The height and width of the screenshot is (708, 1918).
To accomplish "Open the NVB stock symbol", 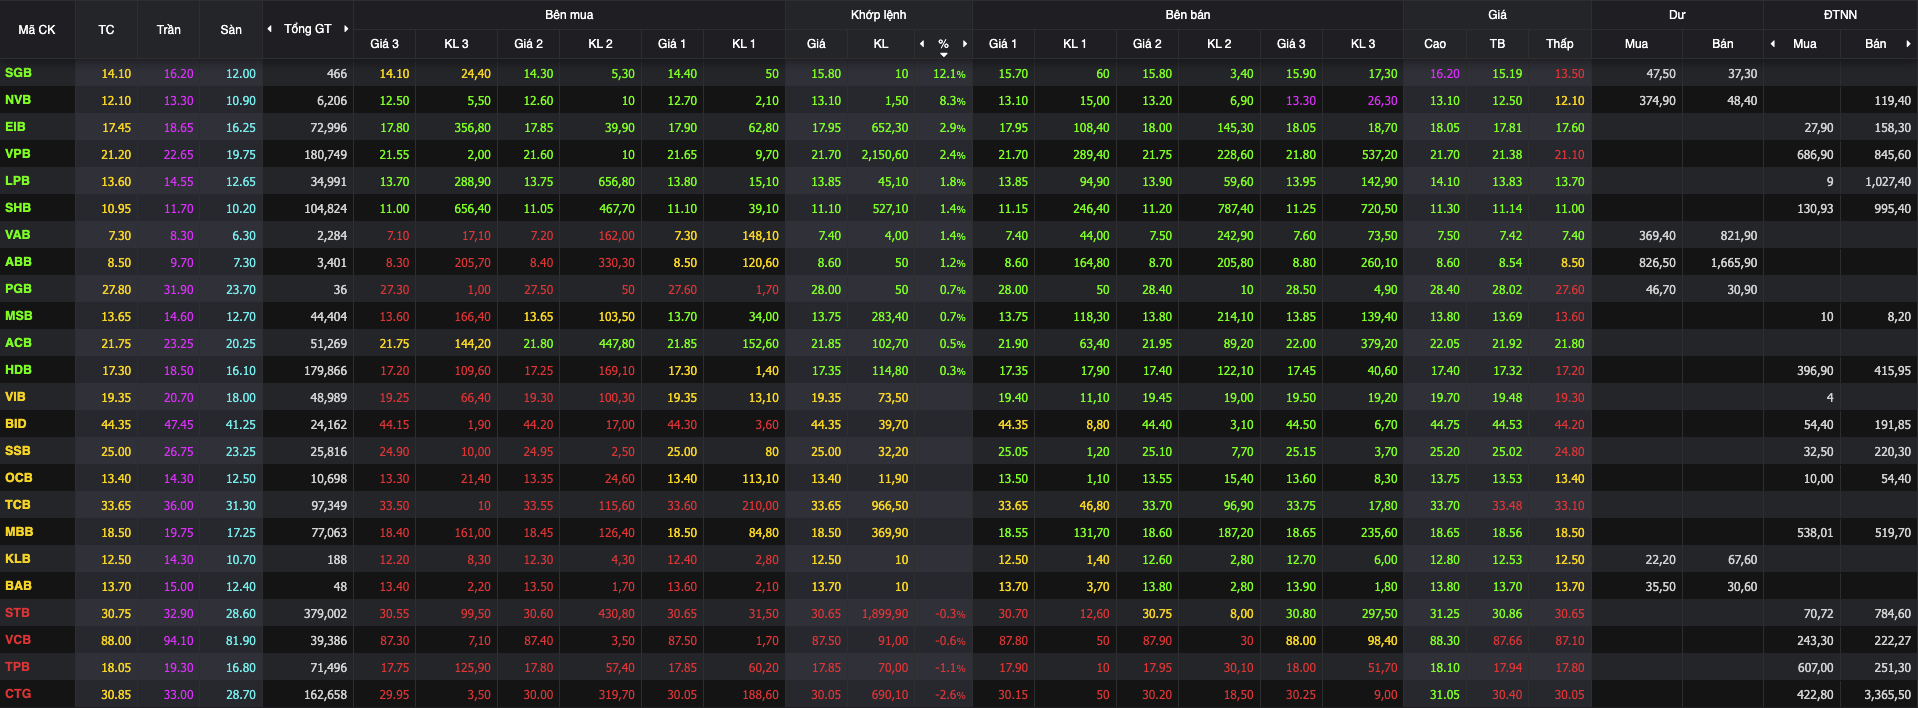I will click(x=18, y=100).
